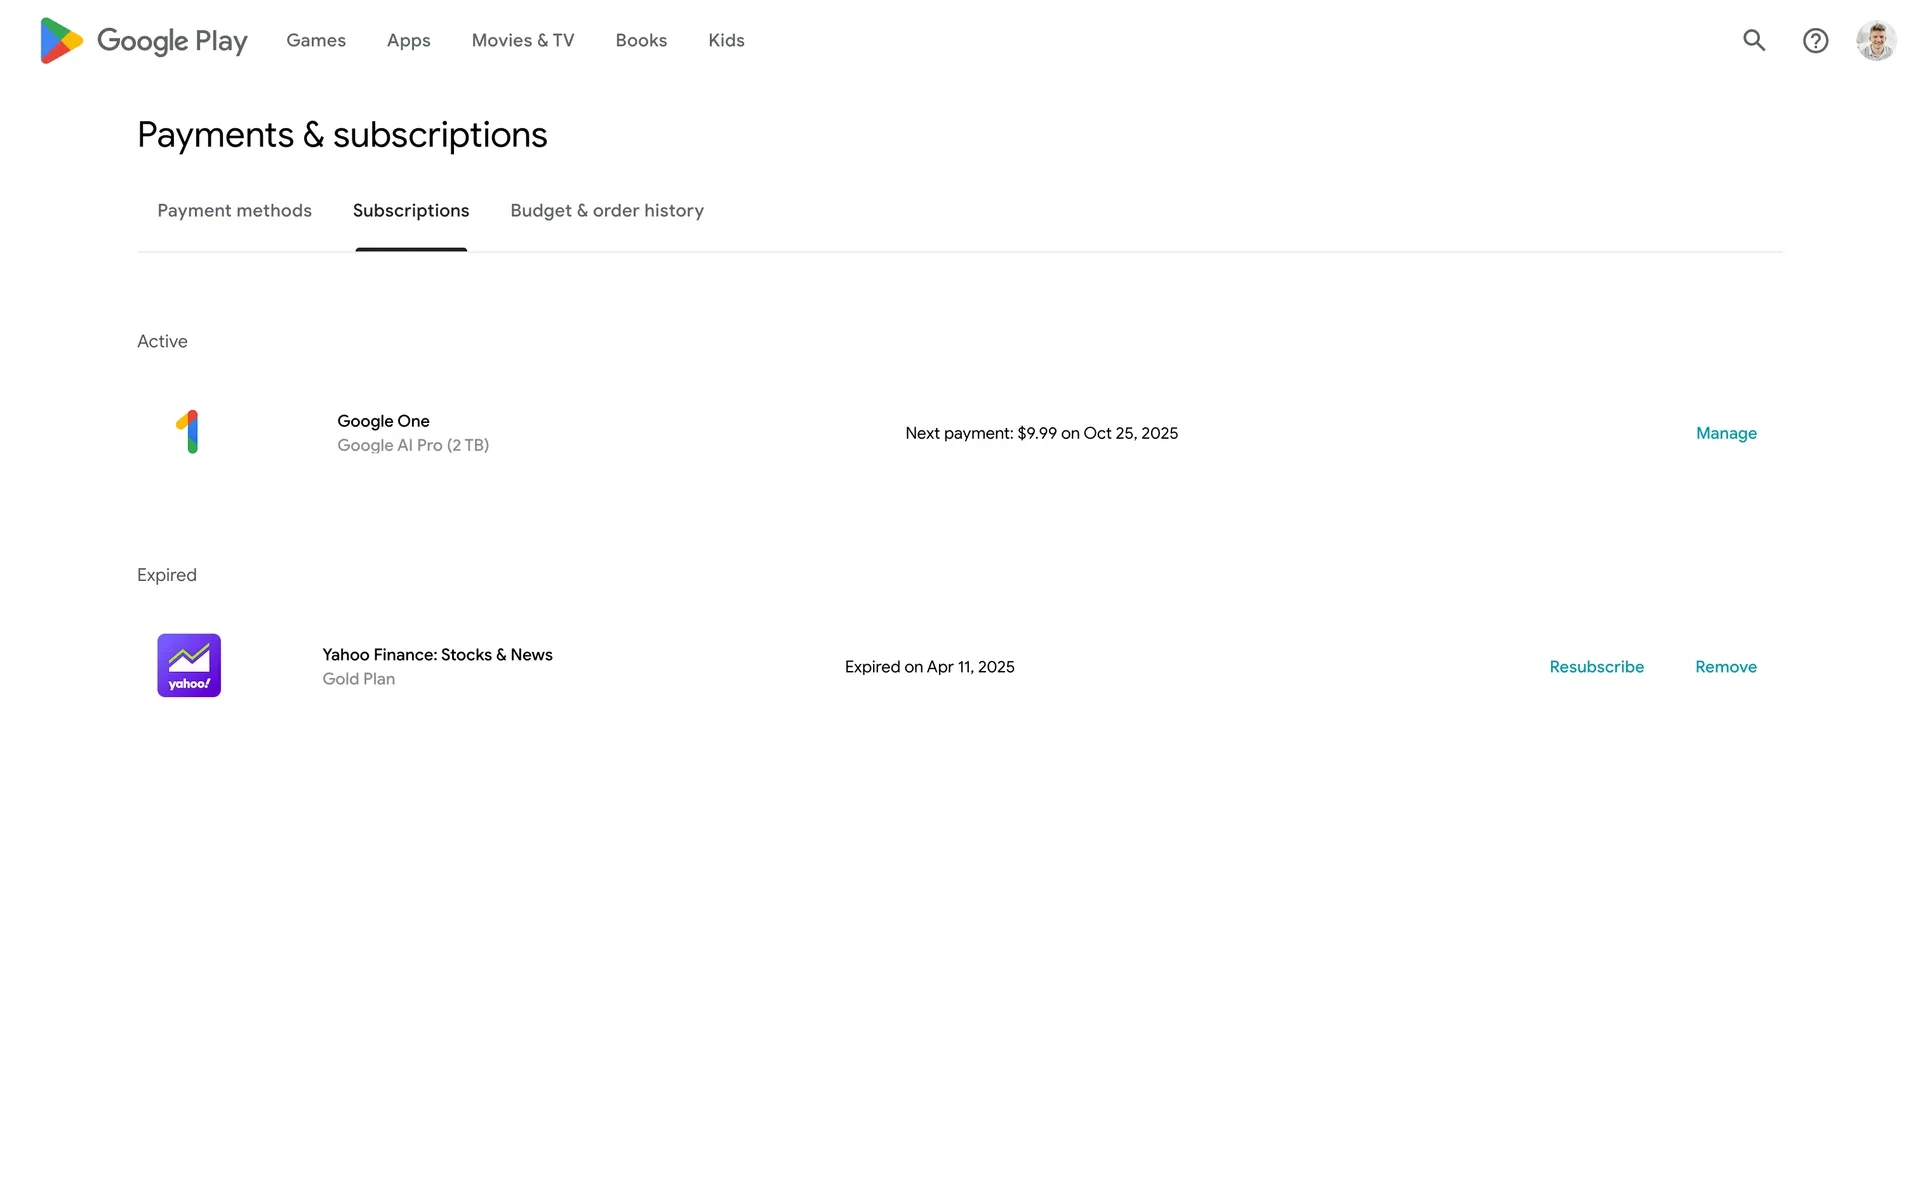Click the Google One subscription title
1920x1200 pixels.
383,421
